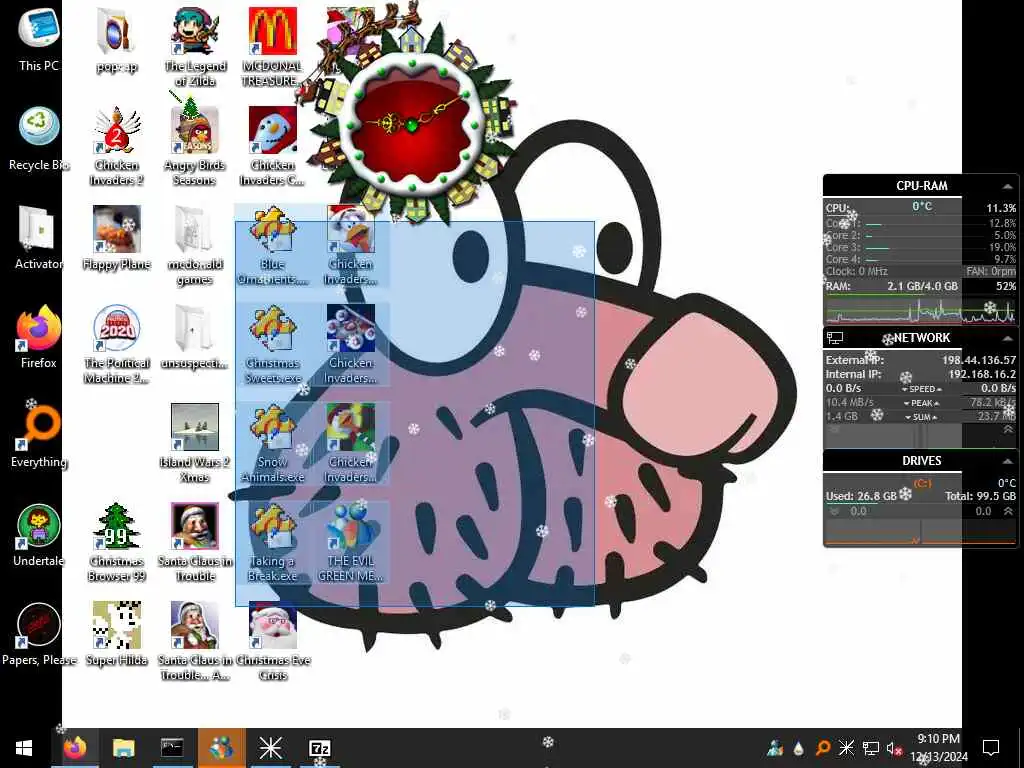Click the CPU/RAM history graph
The width and height of the screenshot is (1024, 768).
point(921,310)
